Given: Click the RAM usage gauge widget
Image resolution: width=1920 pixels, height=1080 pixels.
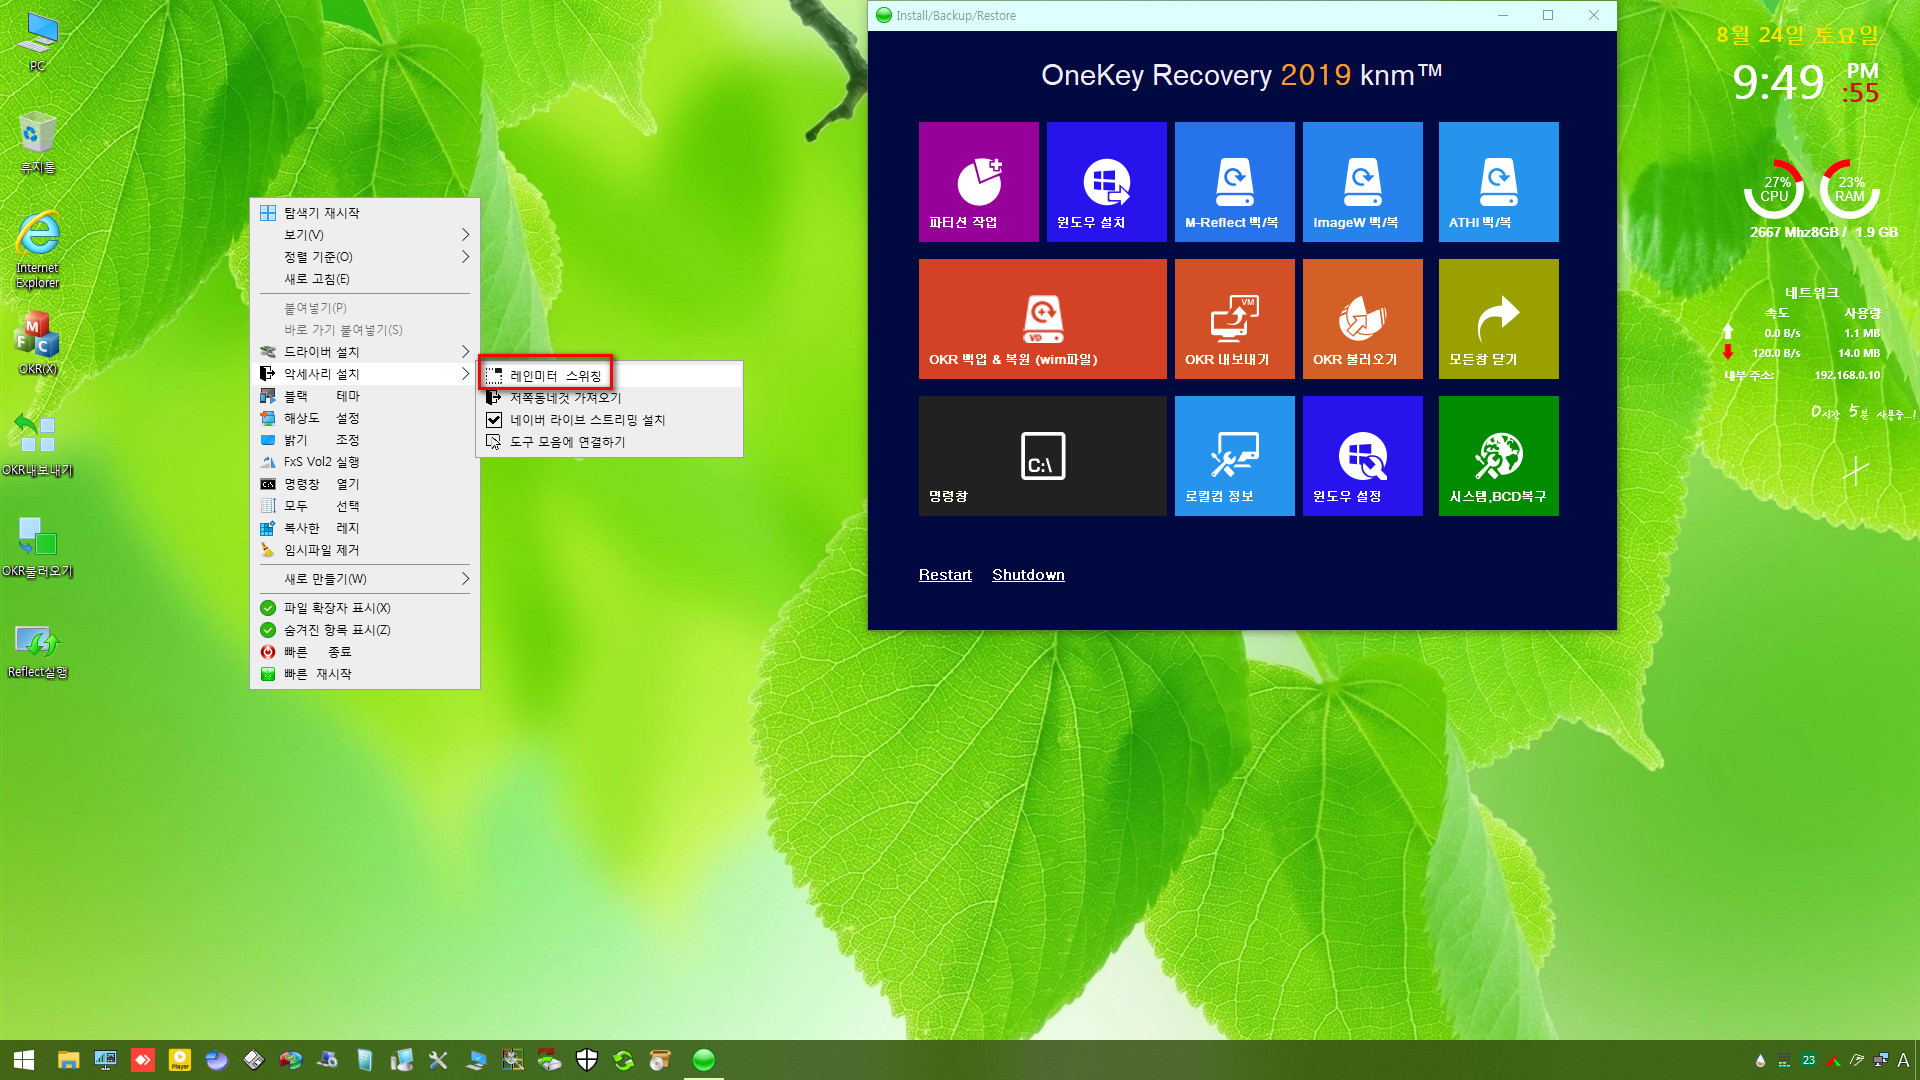Looking at the screenshot, I should pos(1850,189).
